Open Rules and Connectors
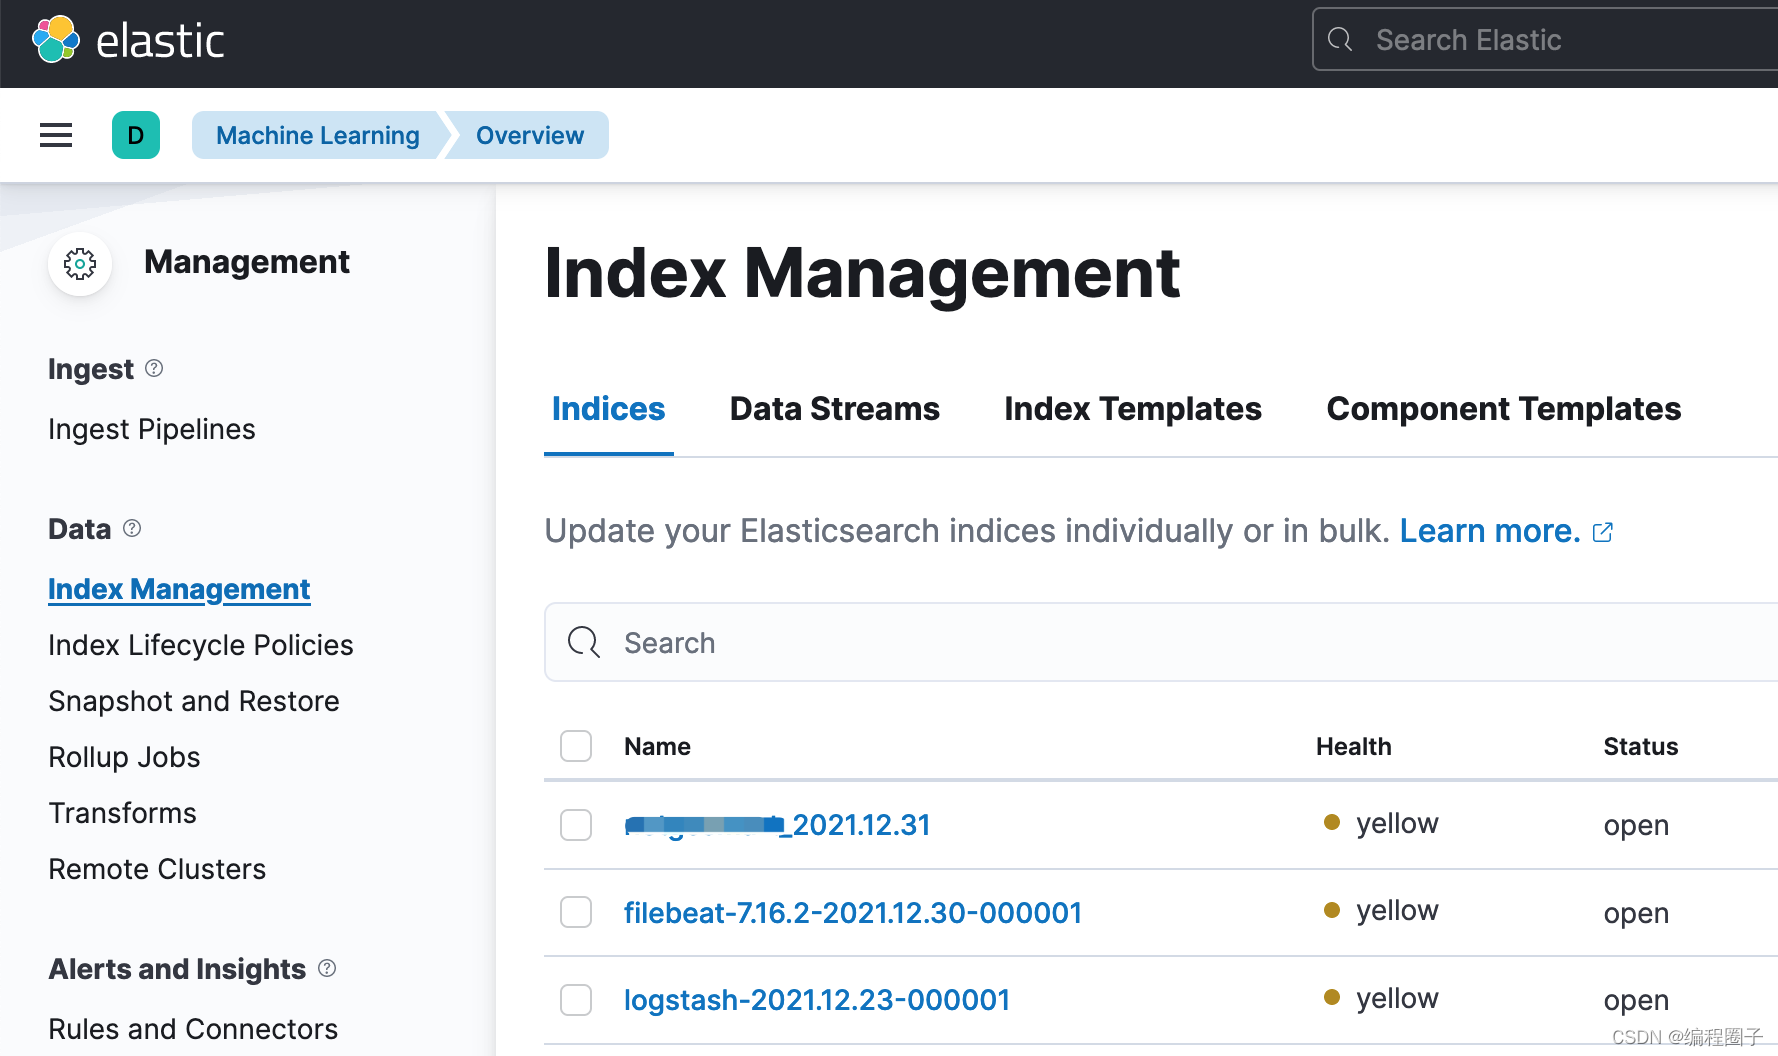The image size is (1778, 1056). click(x=193, y=1029)
